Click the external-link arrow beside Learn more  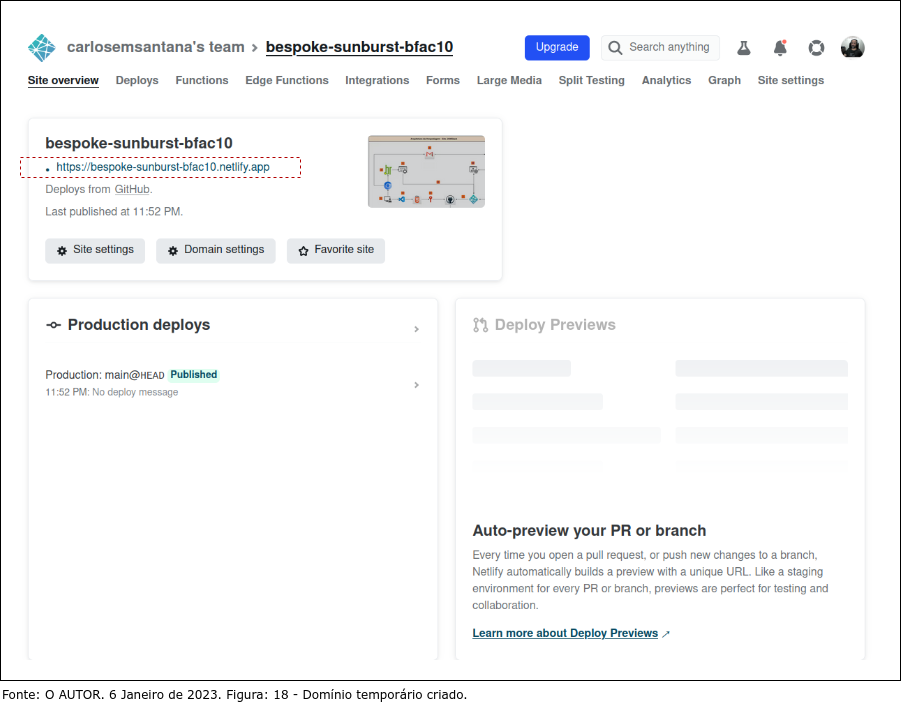[666, 634]
